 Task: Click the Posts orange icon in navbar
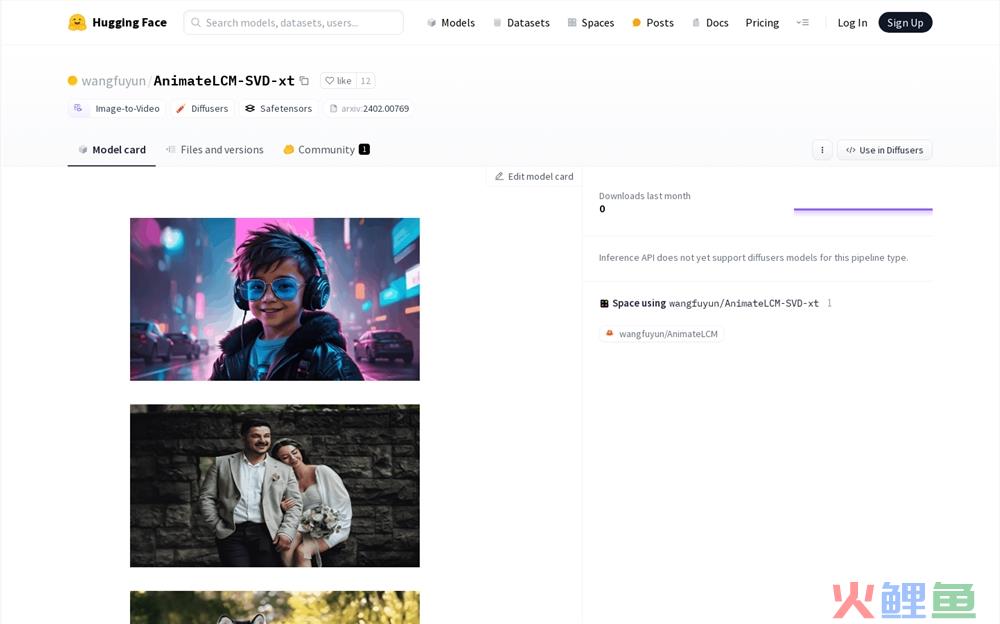636,22
